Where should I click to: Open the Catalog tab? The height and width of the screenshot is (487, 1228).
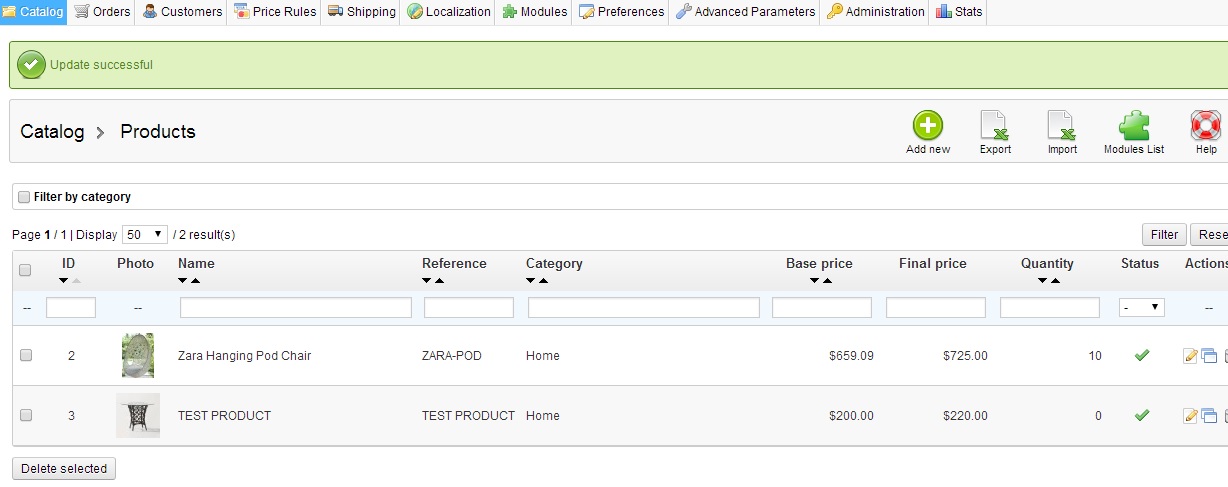(33, 12)
